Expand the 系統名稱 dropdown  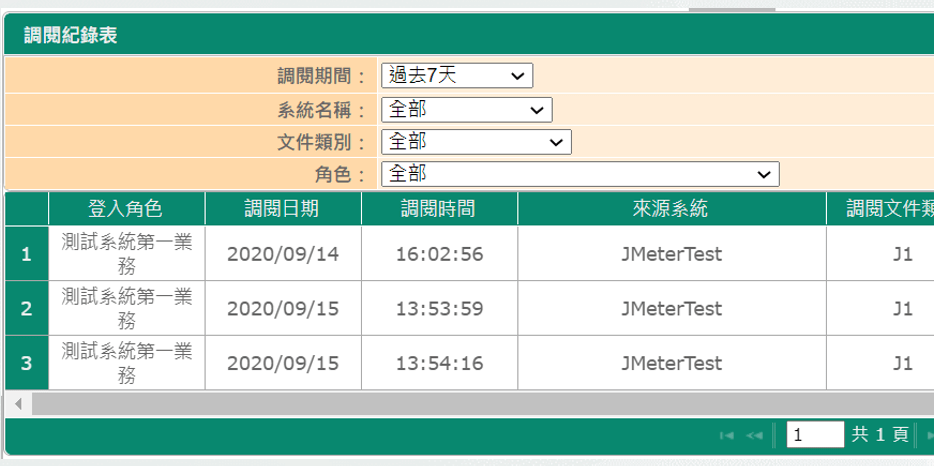466,109
